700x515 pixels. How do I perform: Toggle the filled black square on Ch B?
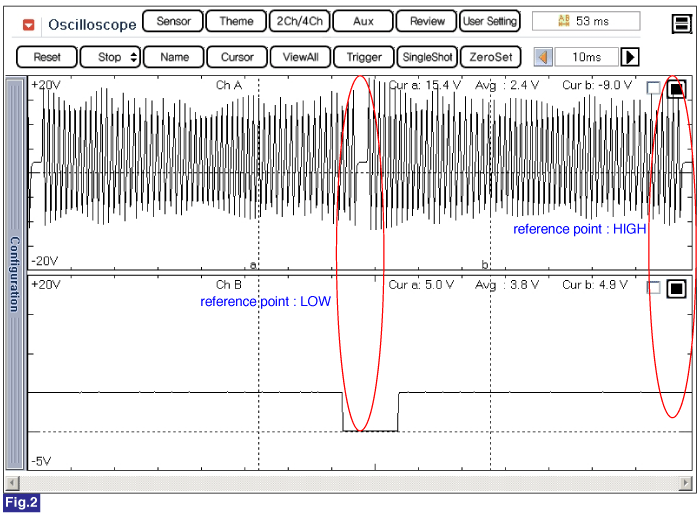coord(676,289)
